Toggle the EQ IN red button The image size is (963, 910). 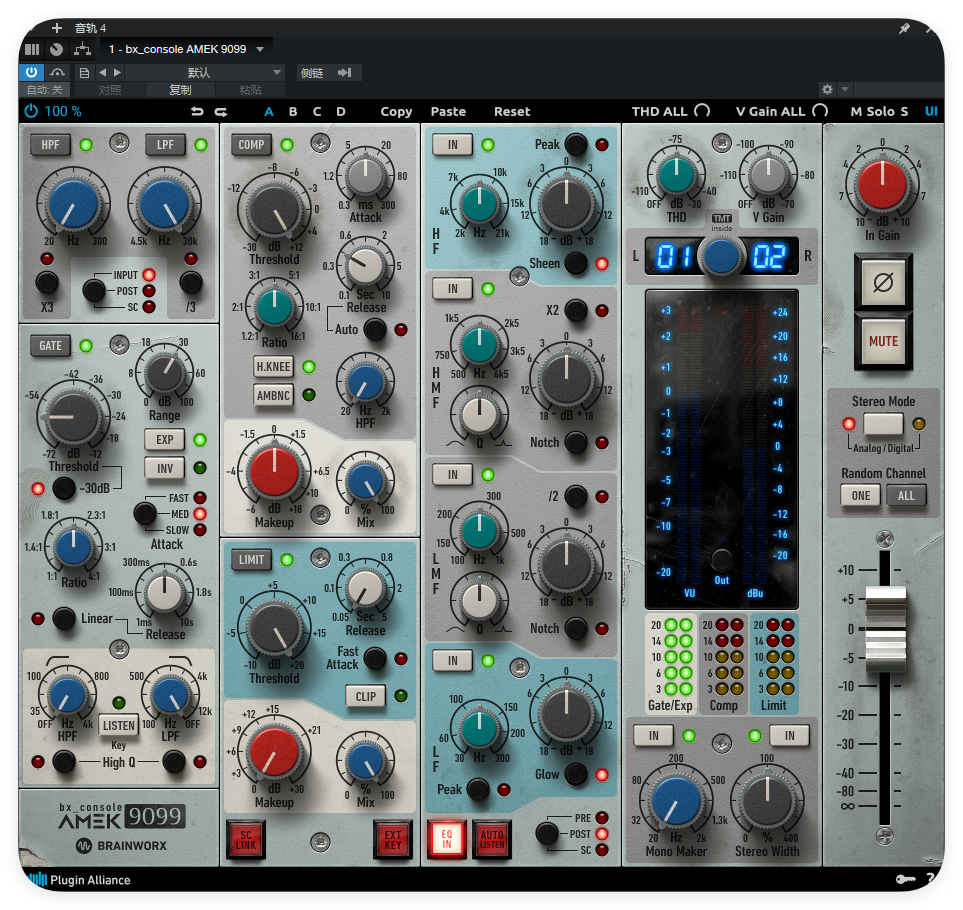pos(446,839)
